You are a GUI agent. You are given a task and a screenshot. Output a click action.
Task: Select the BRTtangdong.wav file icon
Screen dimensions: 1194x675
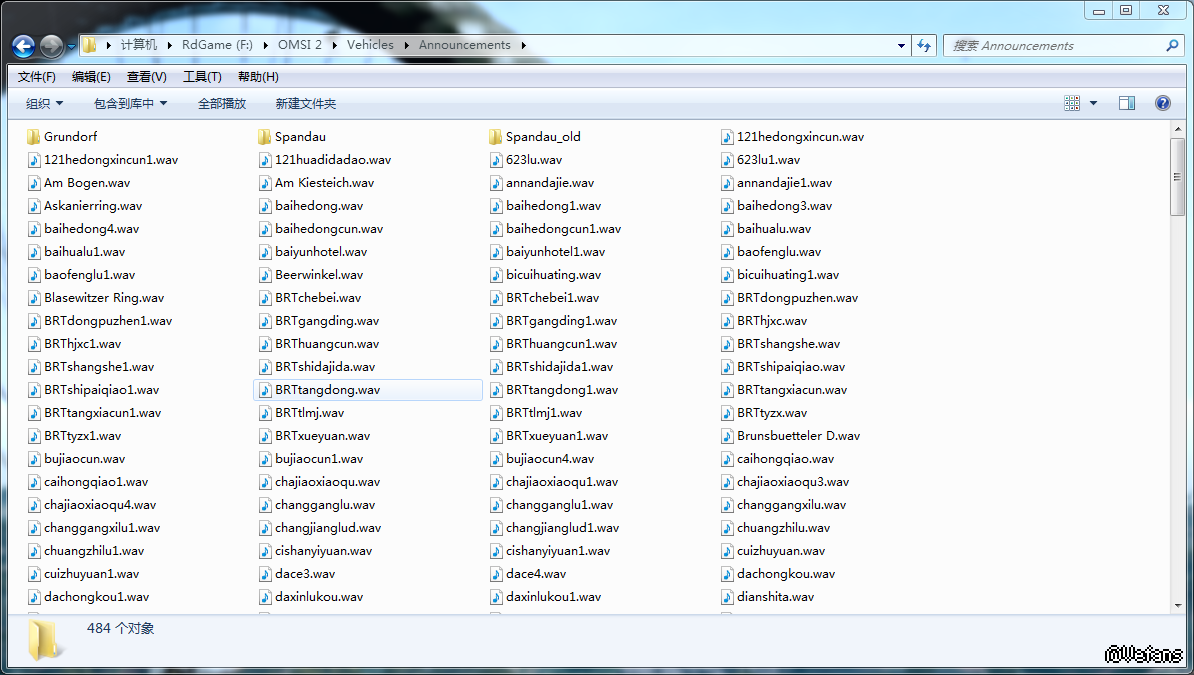click(265, 390)
